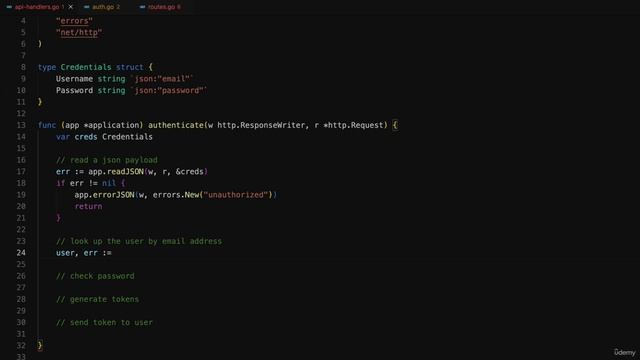This screenshot has height=360, width=640.
Task: Click the json:"email" struct tag
Action: tap(162, 79)
